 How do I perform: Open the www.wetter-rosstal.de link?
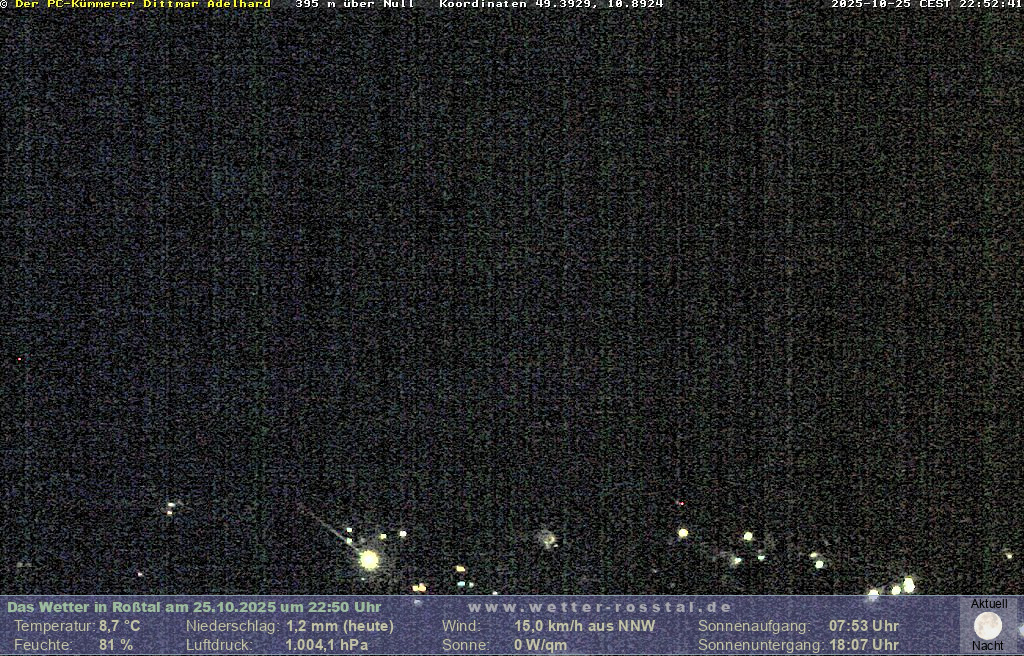[x=600, y=607]
